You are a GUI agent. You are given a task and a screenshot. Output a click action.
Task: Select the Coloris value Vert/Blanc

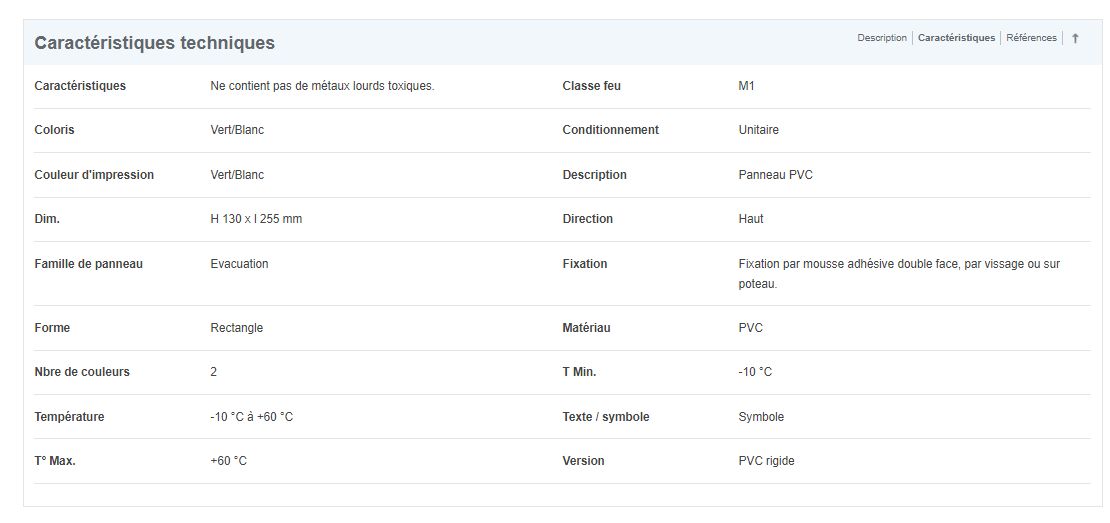237,130
